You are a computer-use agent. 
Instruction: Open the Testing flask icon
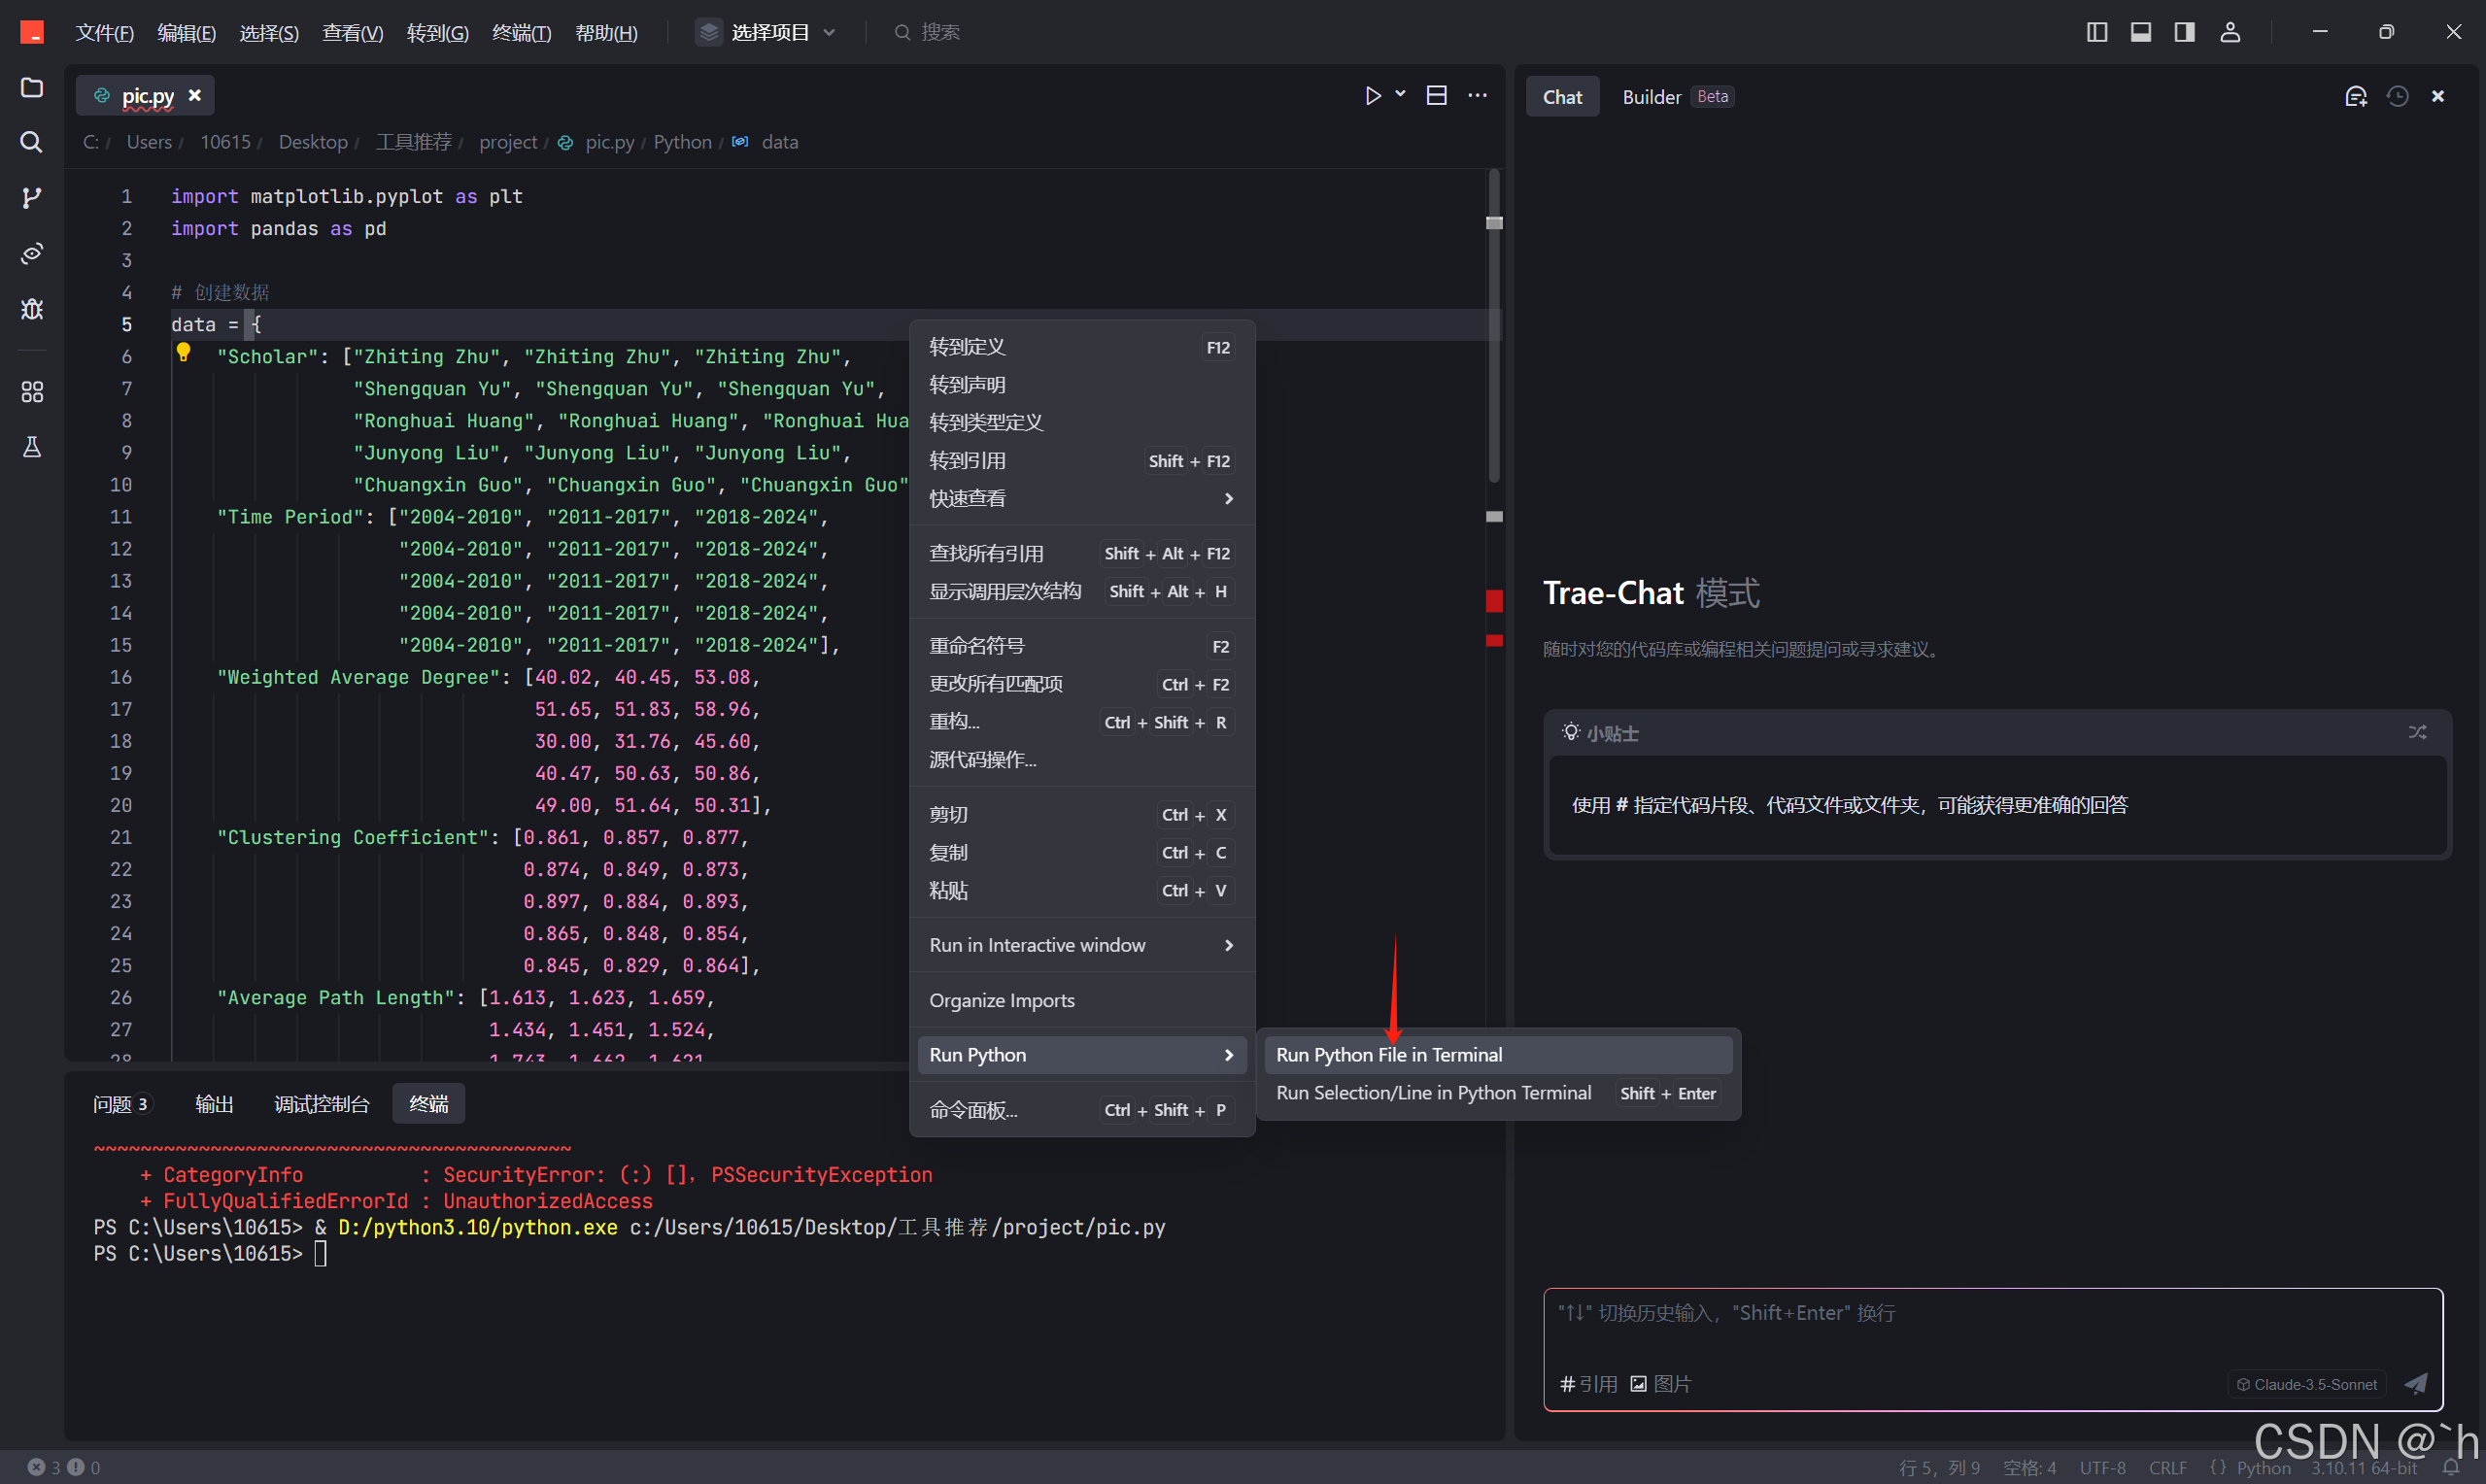pyautogui.click(x=32, y=447)
